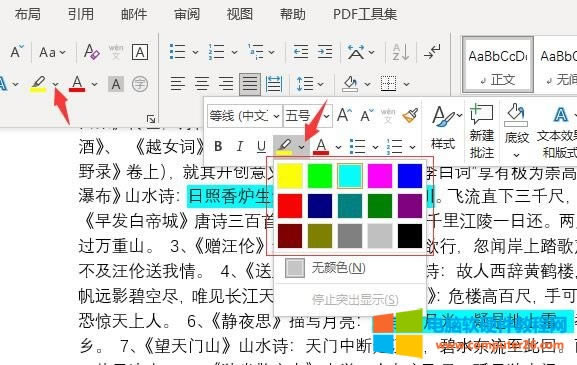Click the Increase Indent icon

tap(325, 52)
